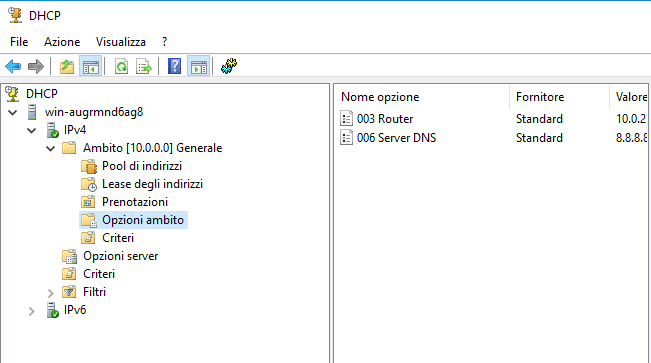Click the 006 Server DNS option icon
The image size is (651, 363).
pyautogui.click(x=346, y=138)
